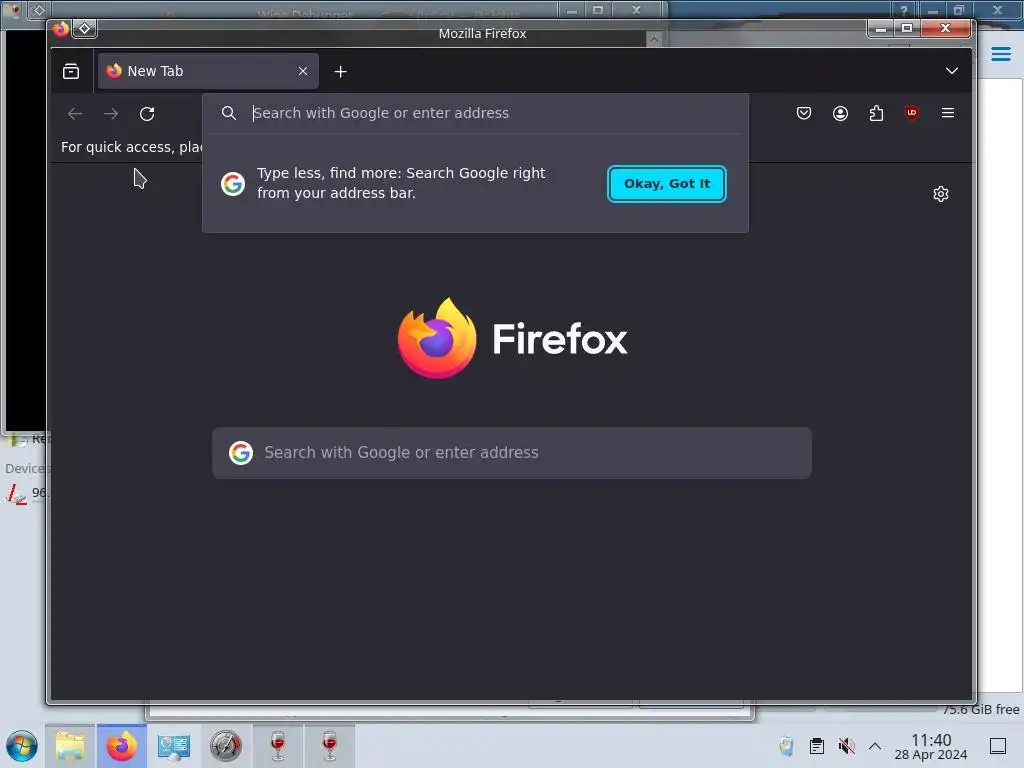Expand hidden system tray icons arrow
Image resolution: width=1024 pixels, height=768 pixels.
pos(875,746)
